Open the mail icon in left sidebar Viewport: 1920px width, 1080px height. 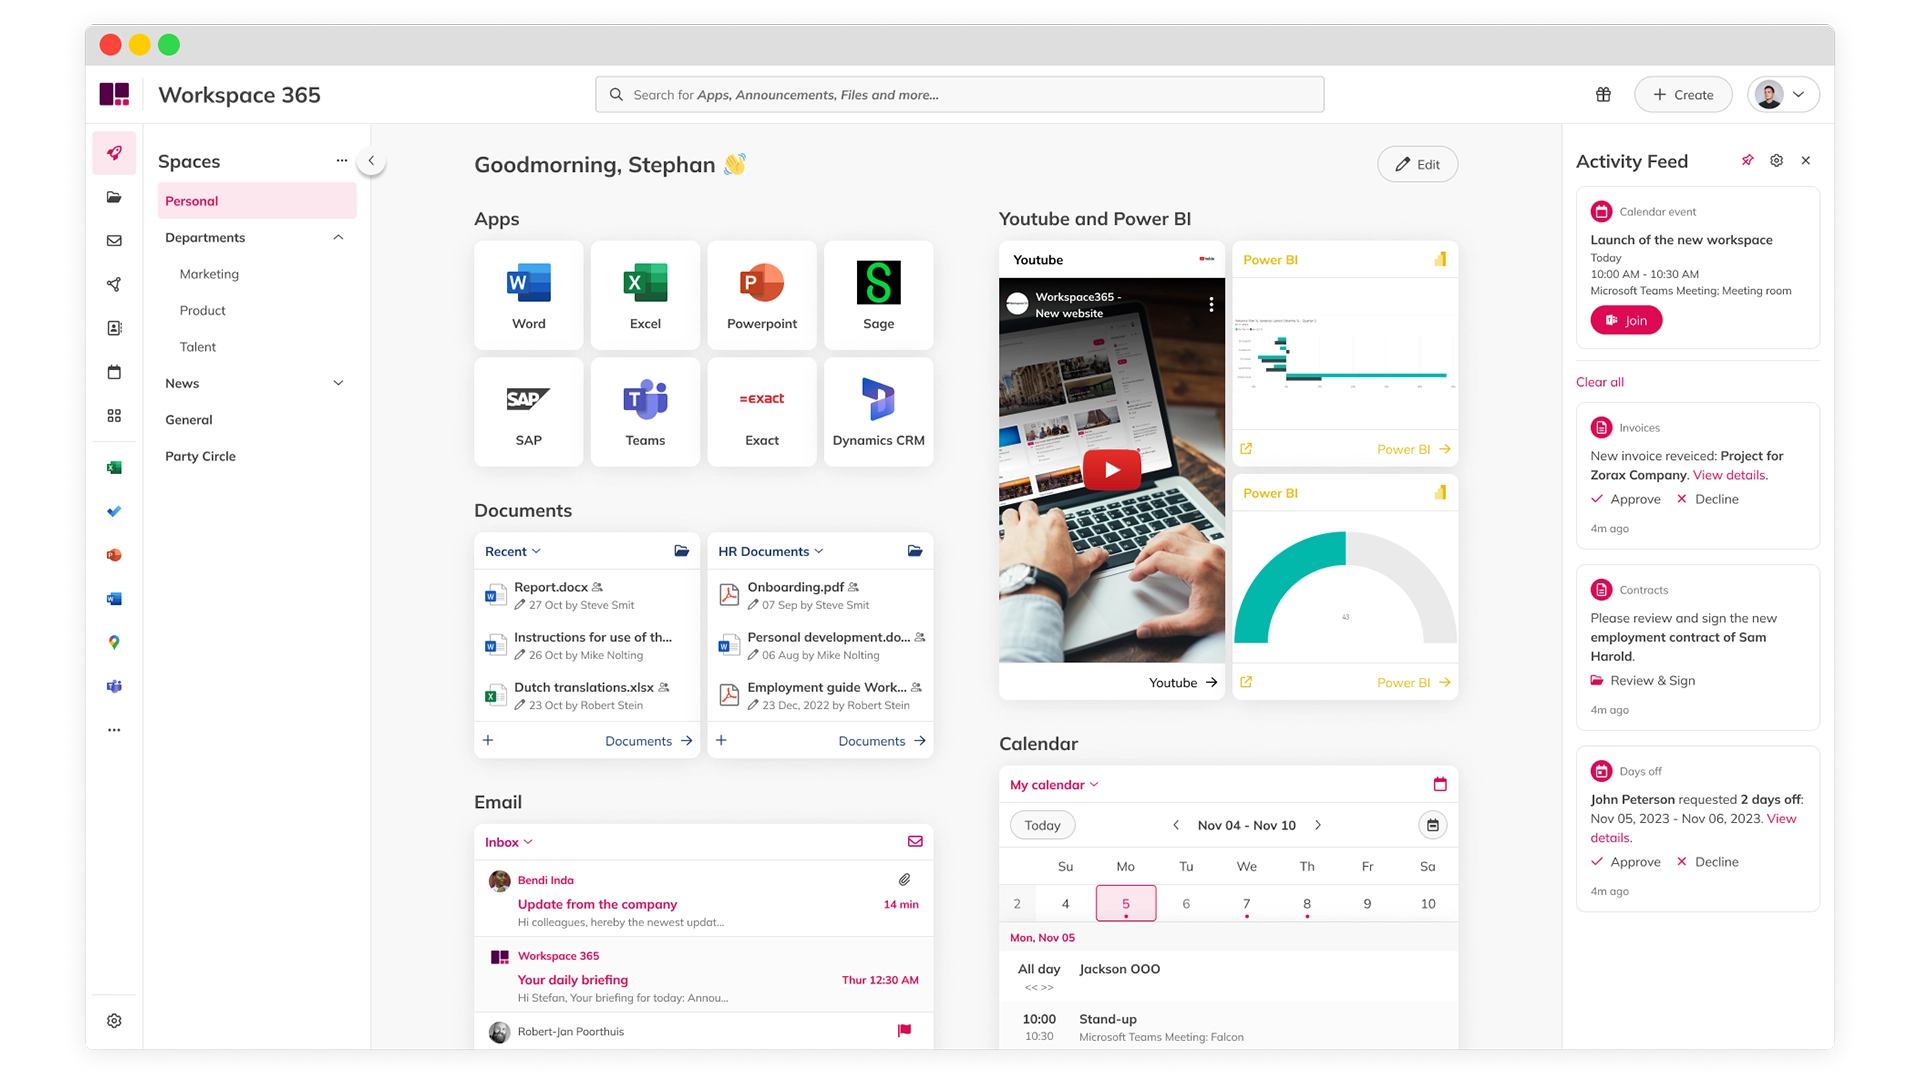click(114, 241)
